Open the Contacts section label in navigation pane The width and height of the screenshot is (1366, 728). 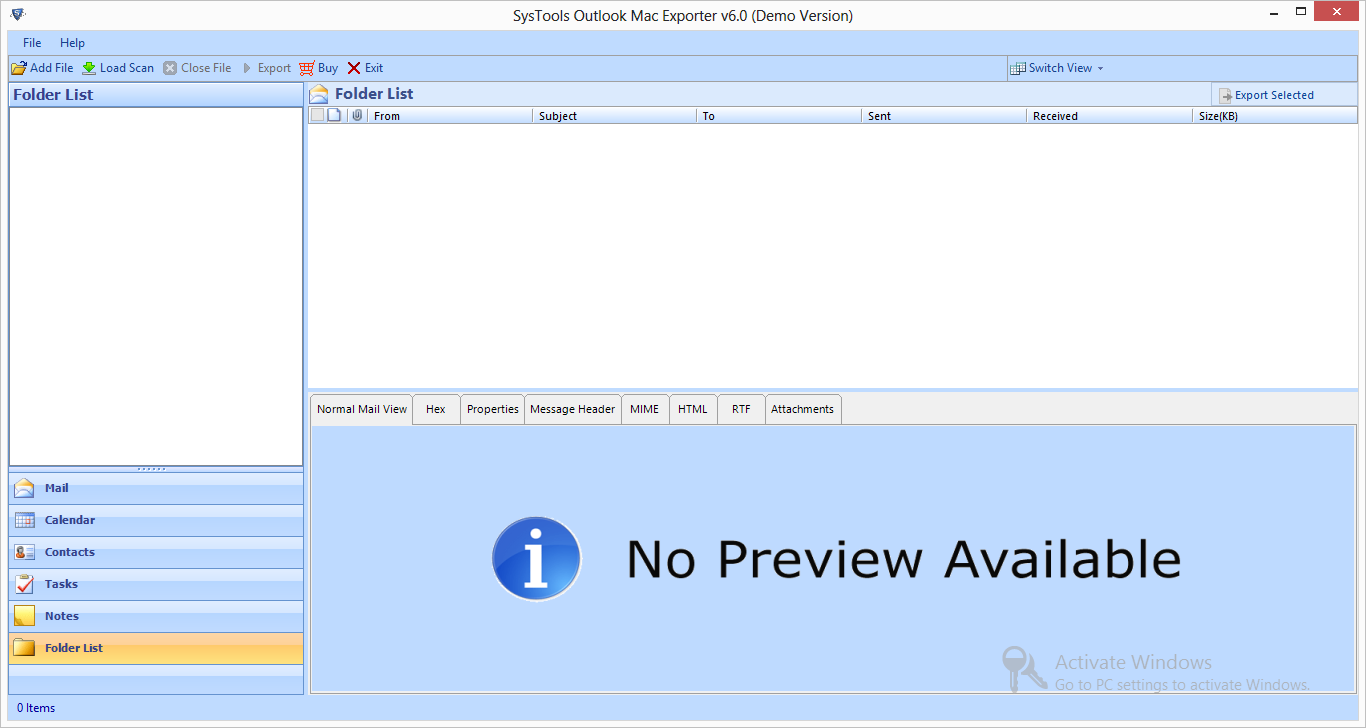point(70,552)
